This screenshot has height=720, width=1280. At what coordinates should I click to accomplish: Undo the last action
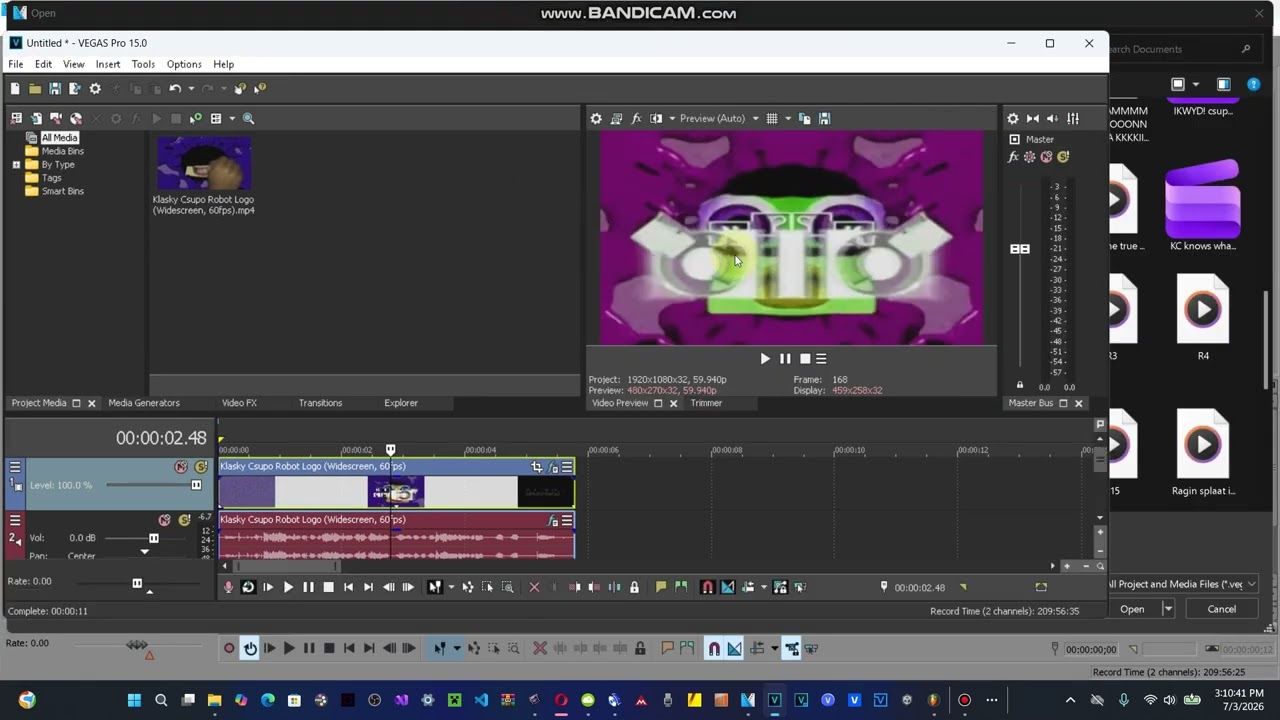pos(175,89)
